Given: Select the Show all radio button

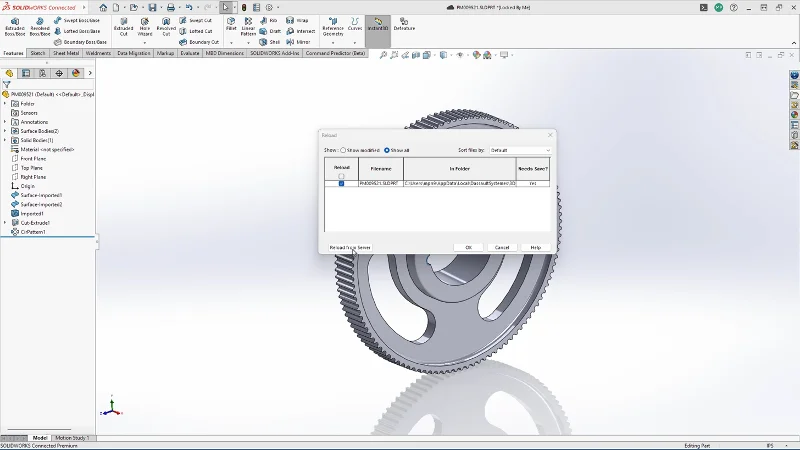Looking at the screenshot, I should coord(387,150).
